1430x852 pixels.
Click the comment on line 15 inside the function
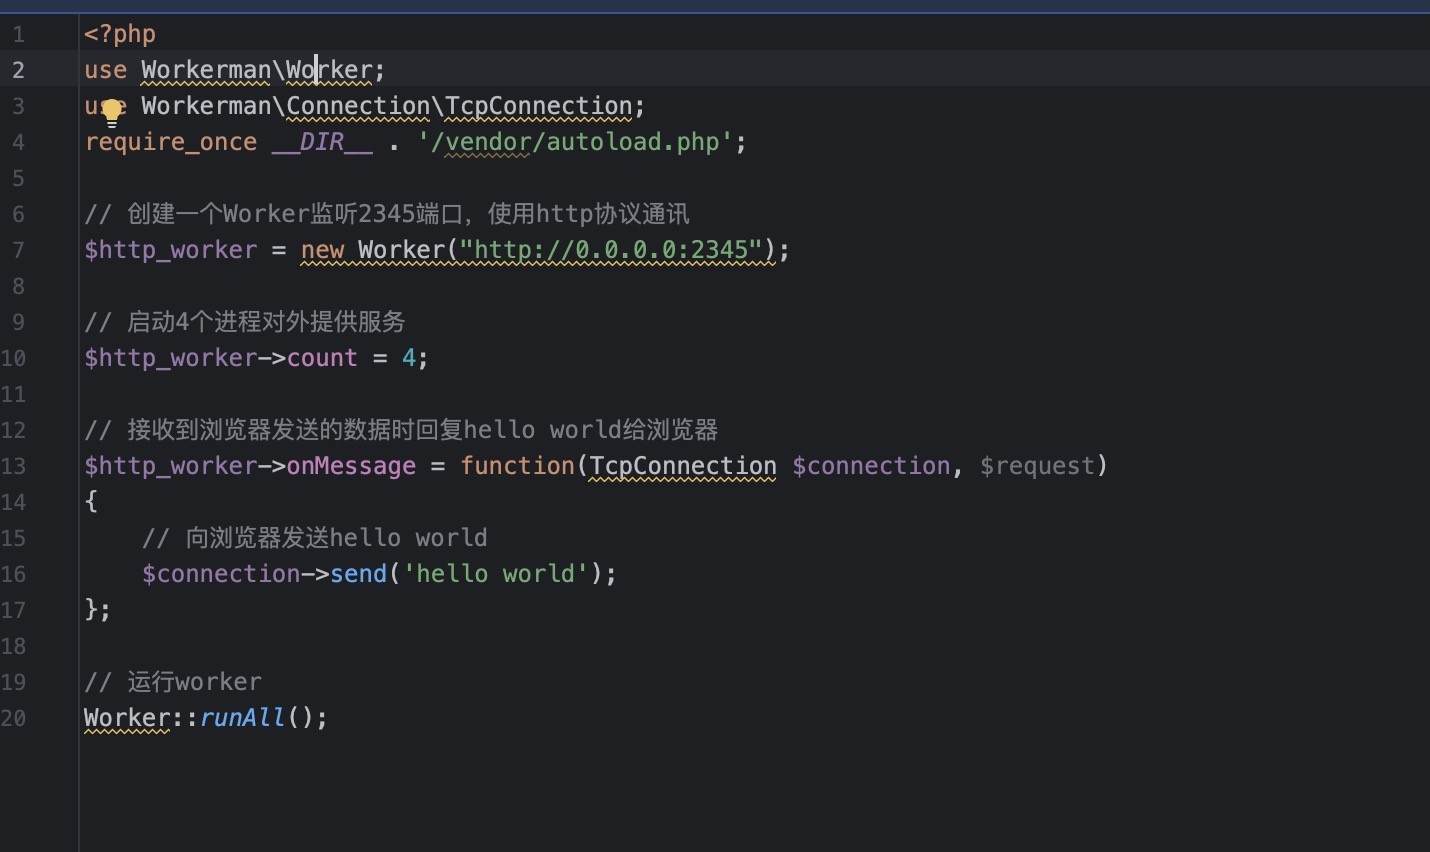click(x=315, y=538)
